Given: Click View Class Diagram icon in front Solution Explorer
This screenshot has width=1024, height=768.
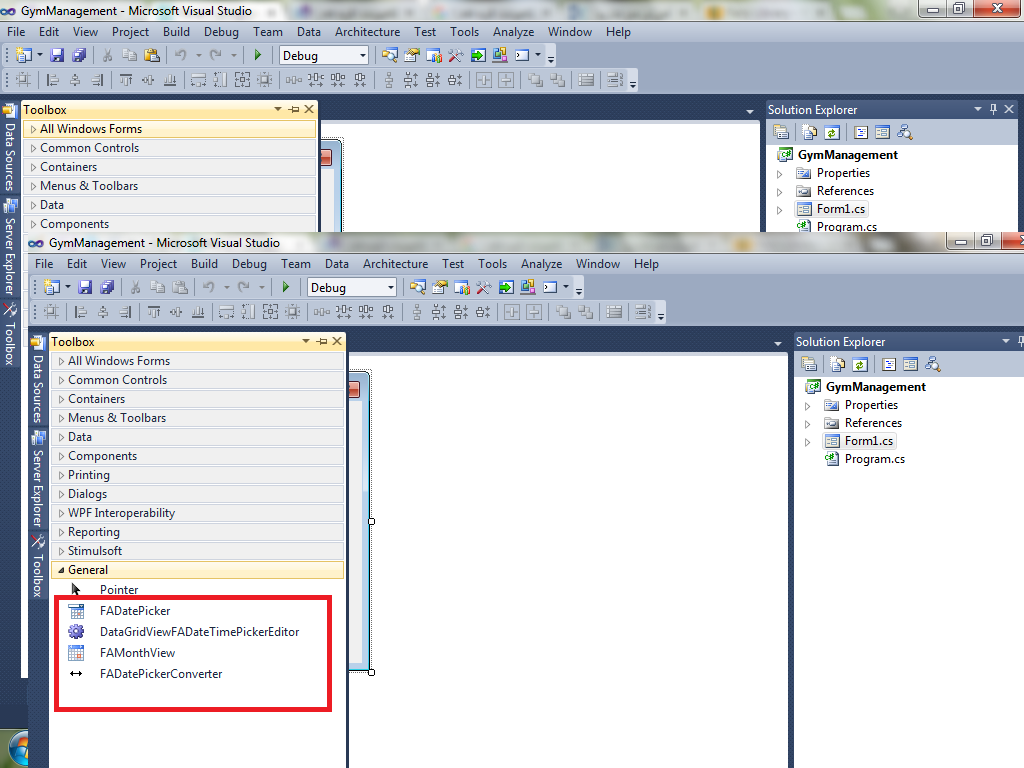Looking at the screenshot, I should (x=933, y=364).
